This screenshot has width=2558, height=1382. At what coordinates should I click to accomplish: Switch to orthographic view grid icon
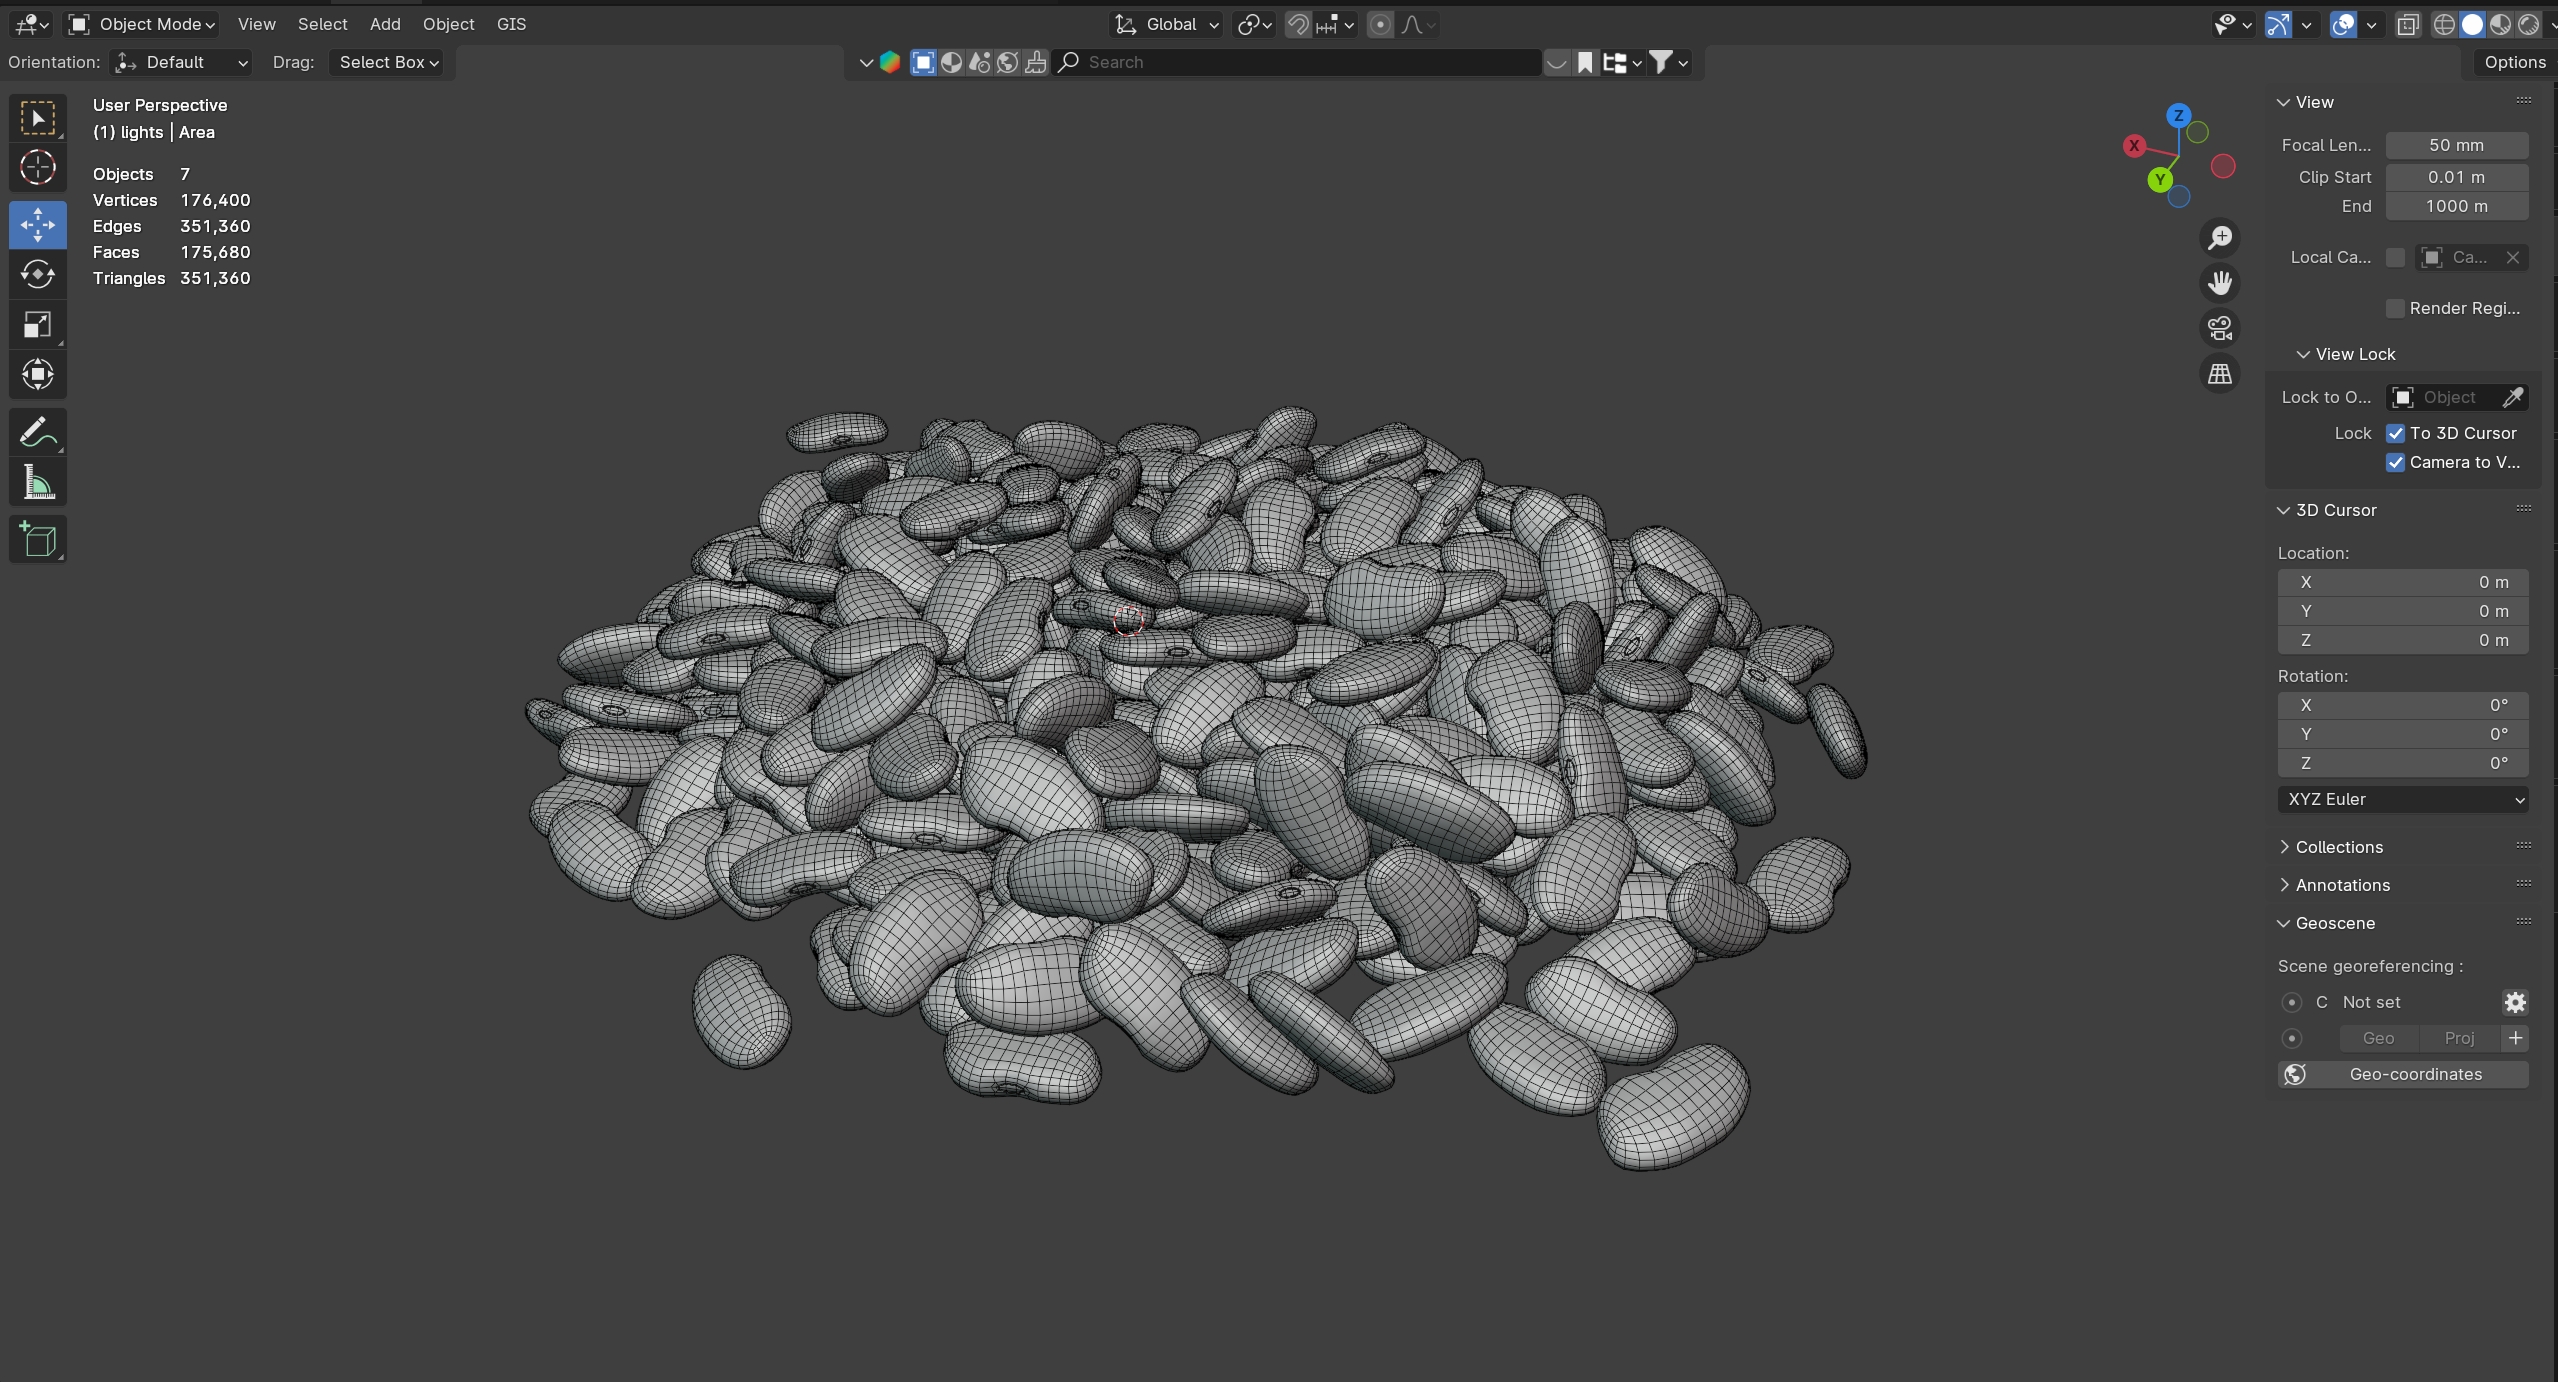[2220, 374]
